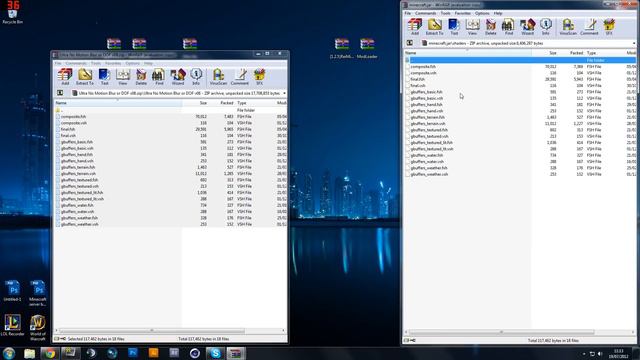Viewport: 640px width, 360px height.
Task: Select composite.fsh in minecraft.jar window
Action: [423, 67]
